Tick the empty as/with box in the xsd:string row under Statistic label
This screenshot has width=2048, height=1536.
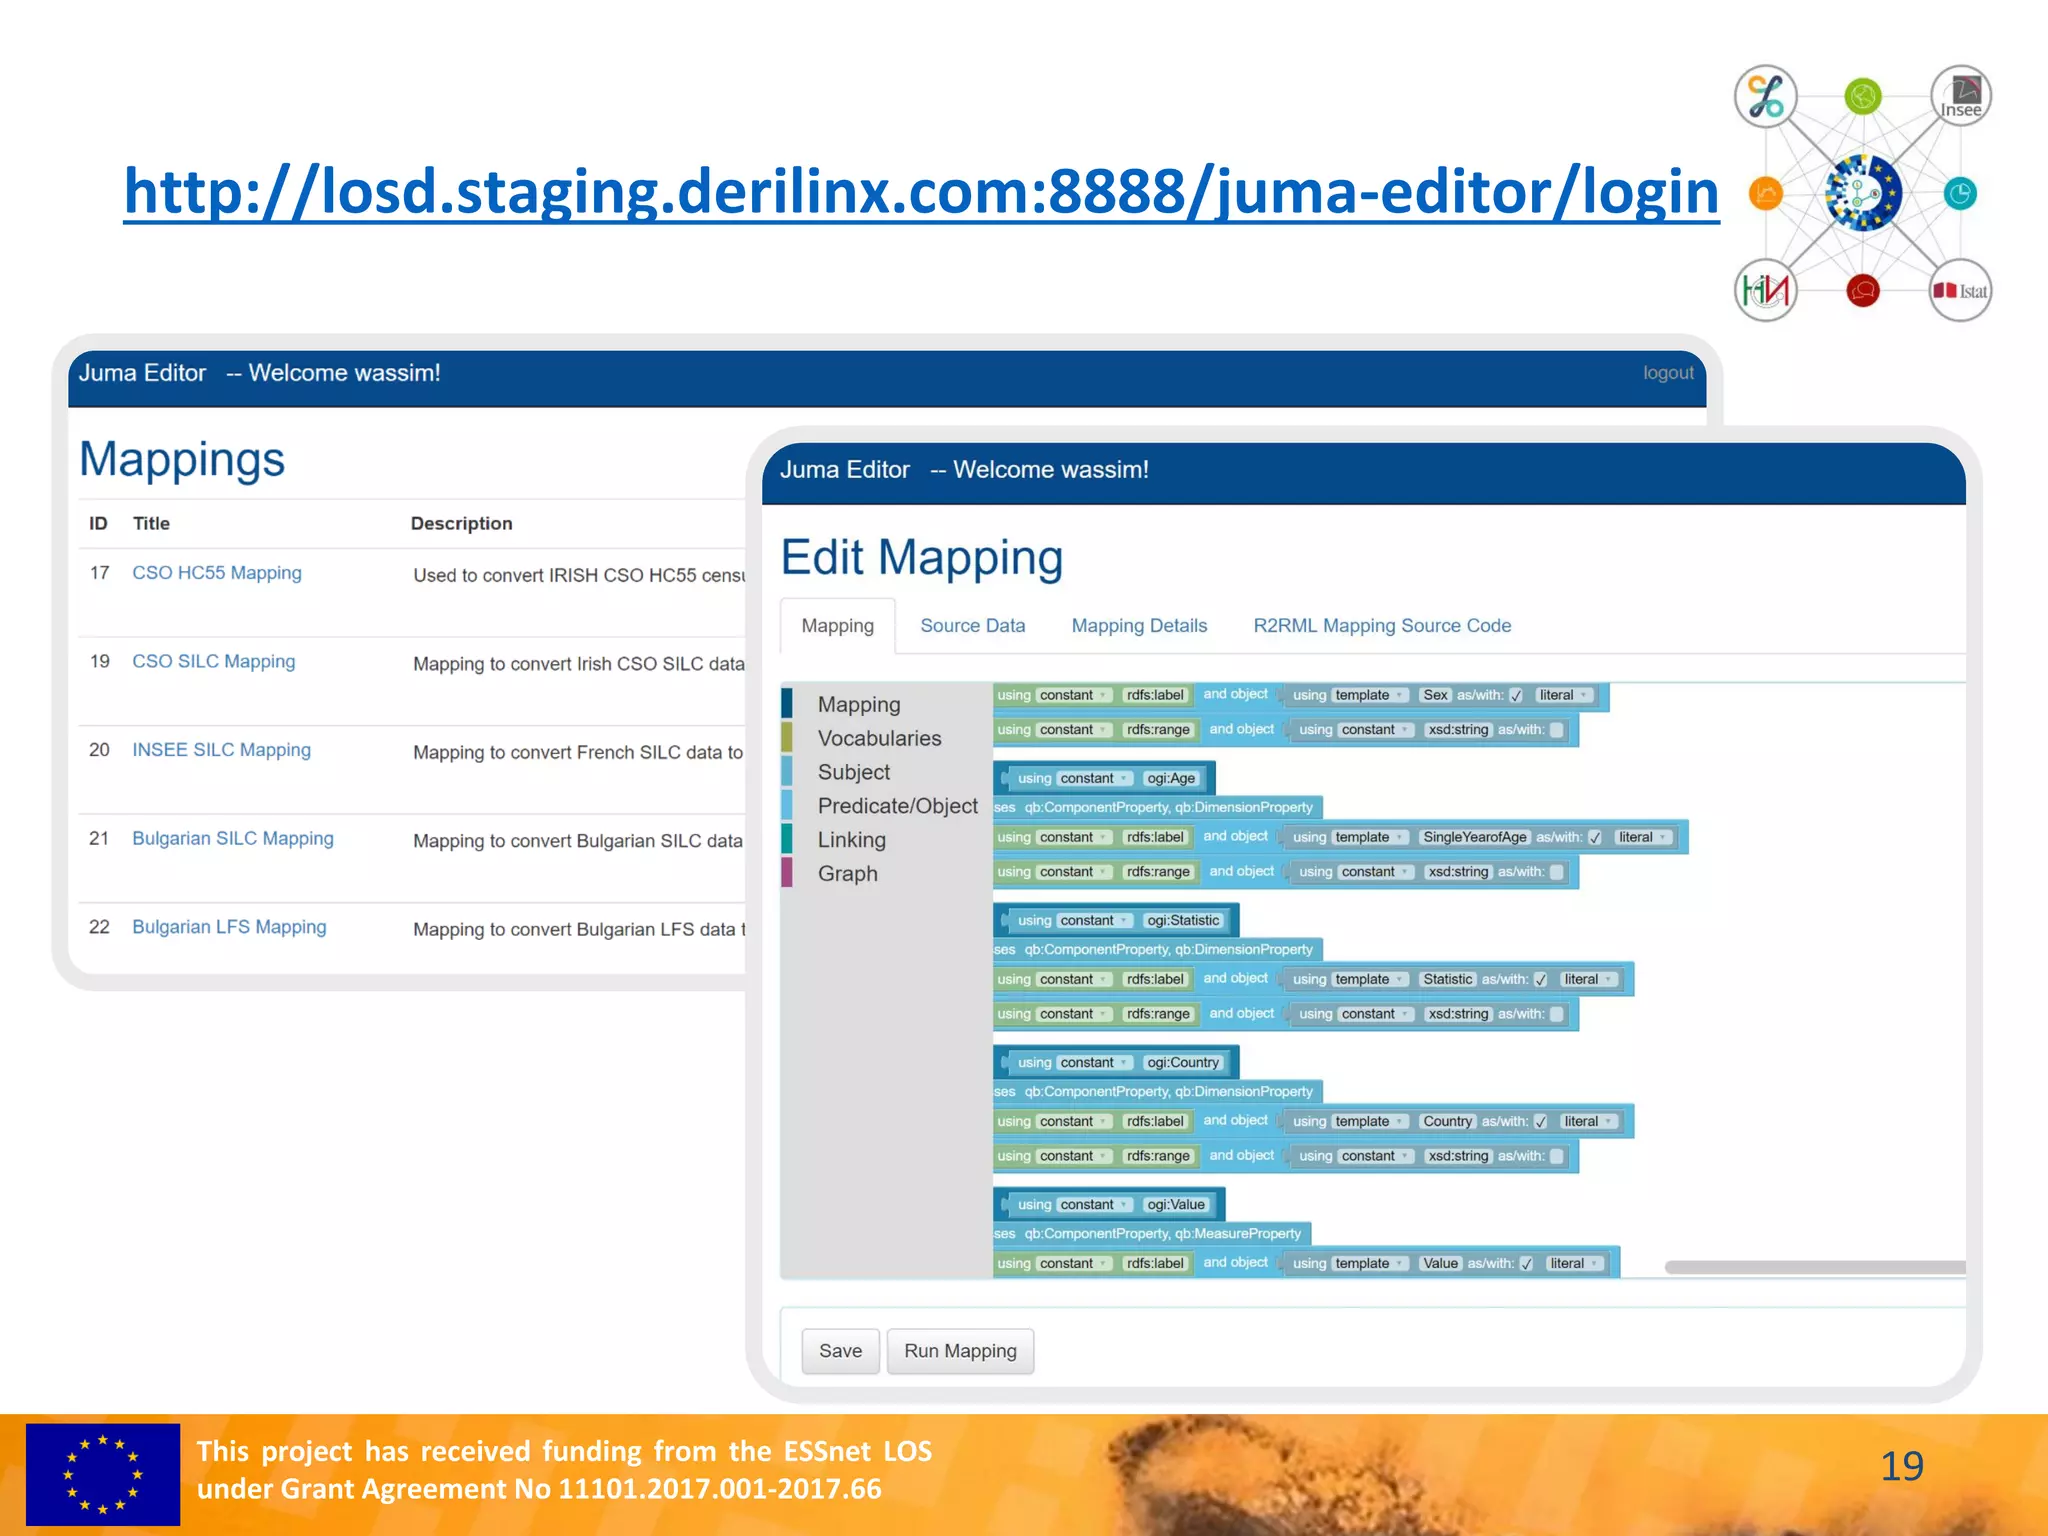(x=1556, y=1014)
